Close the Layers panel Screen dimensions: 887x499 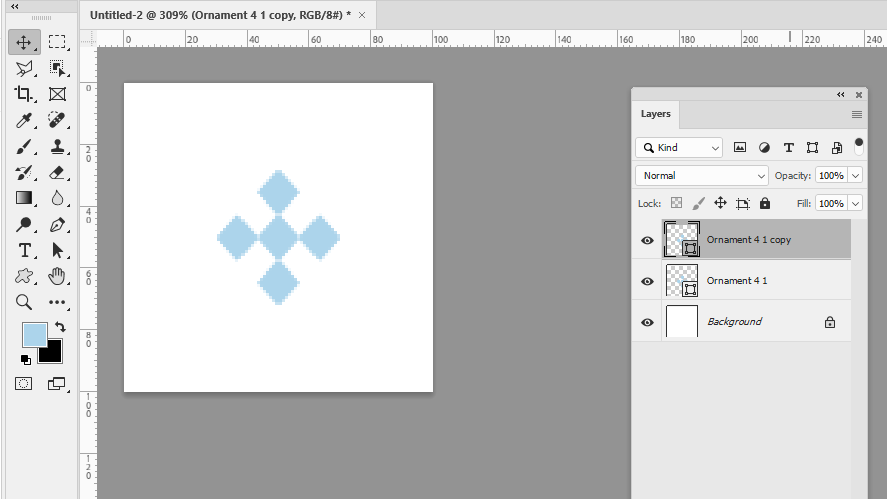tap(859, 94)
